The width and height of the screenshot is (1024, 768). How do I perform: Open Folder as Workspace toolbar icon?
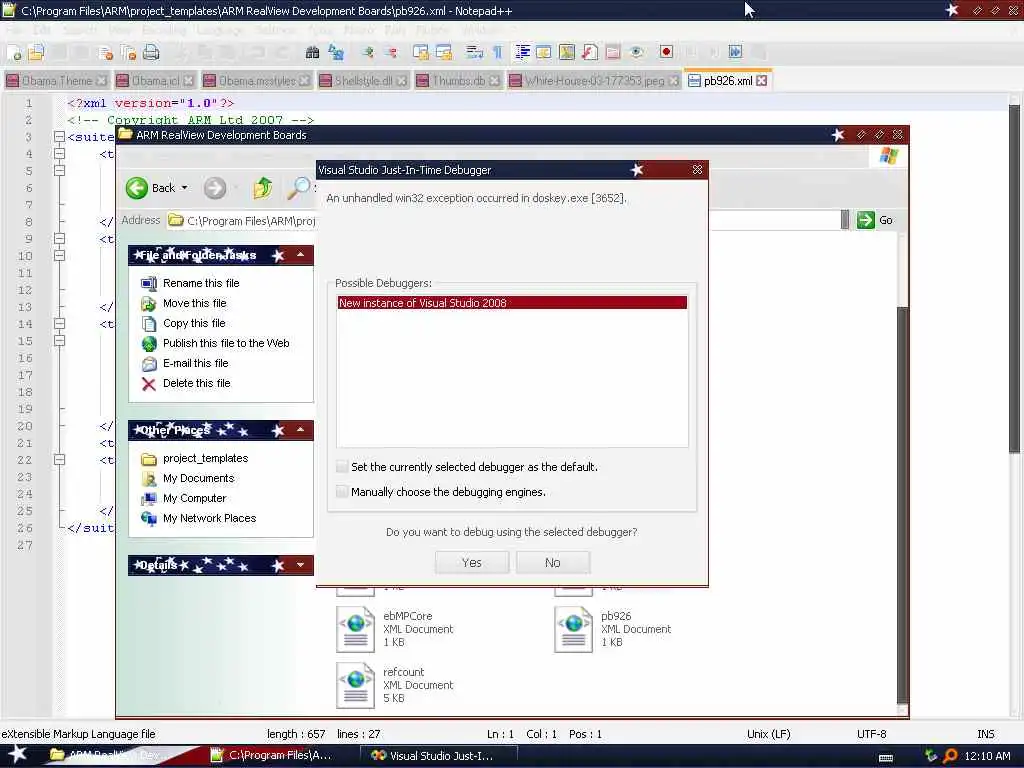click(x=613, y=53)
